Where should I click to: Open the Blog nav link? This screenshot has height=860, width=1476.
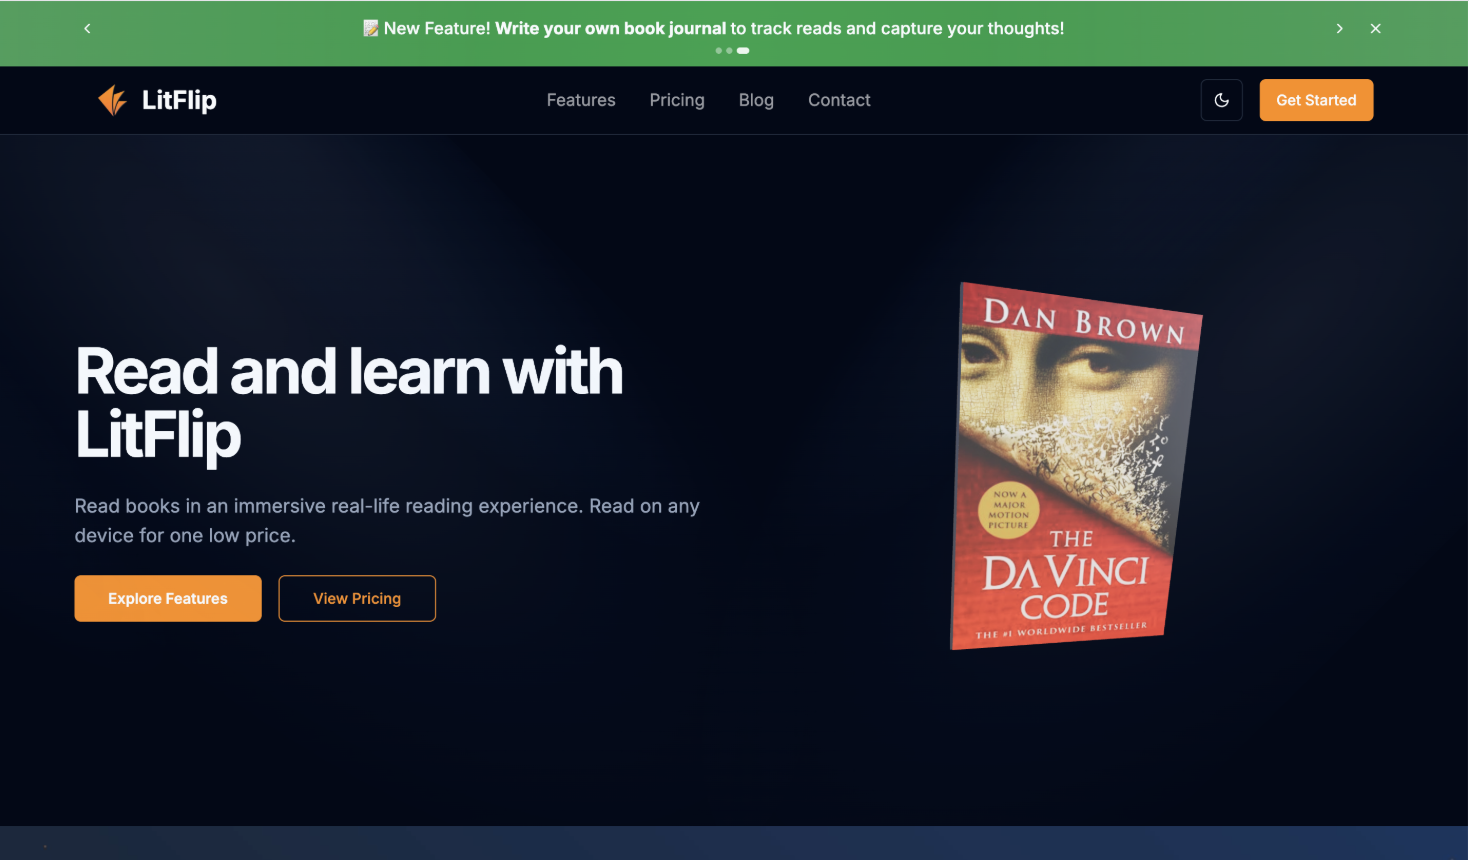pyautogui.click(x=756, y=100)
